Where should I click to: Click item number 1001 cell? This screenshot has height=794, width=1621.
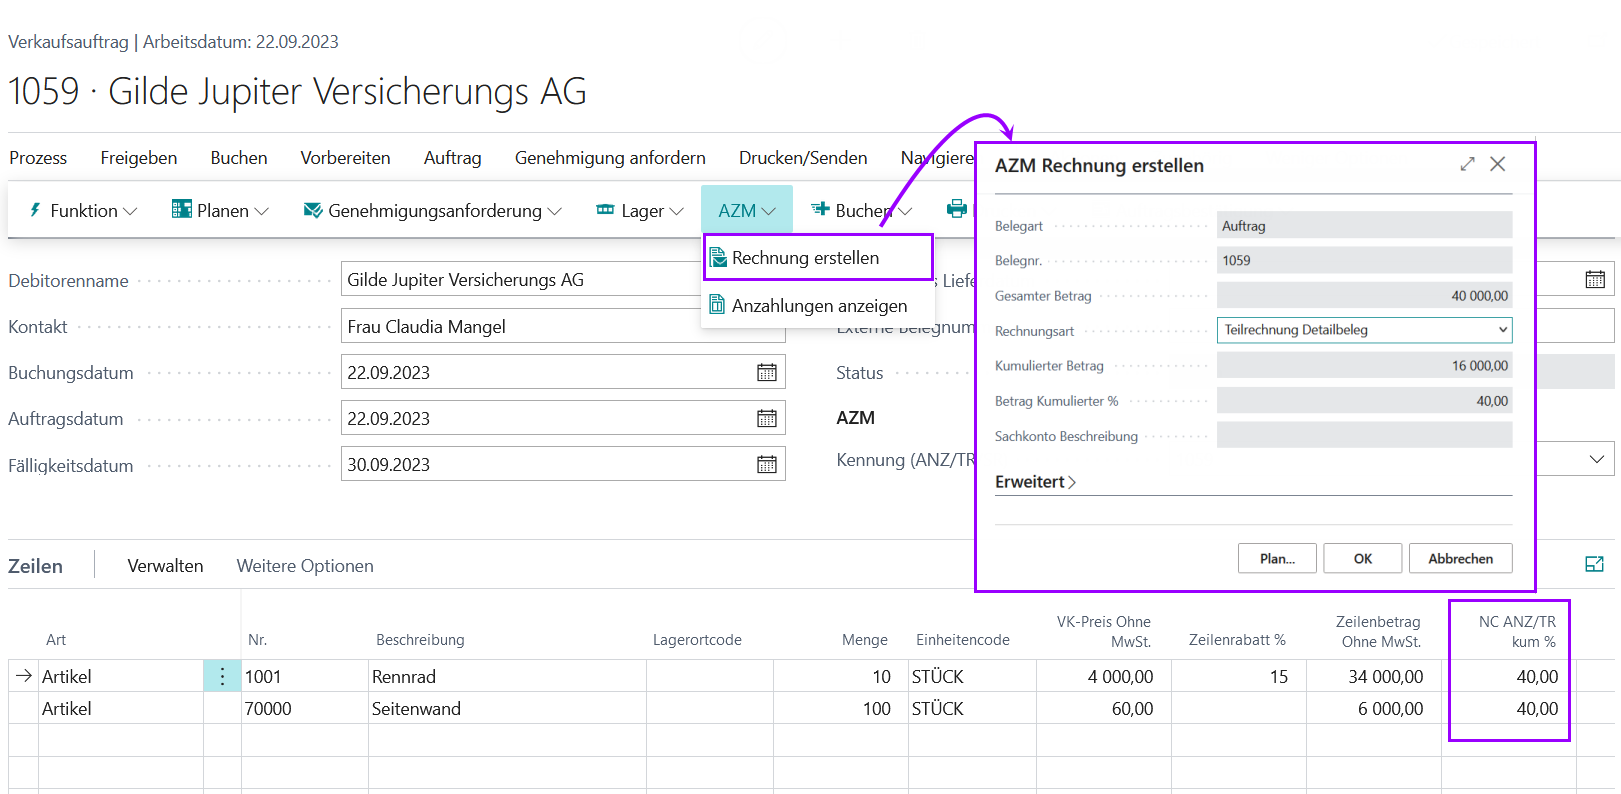304,676
